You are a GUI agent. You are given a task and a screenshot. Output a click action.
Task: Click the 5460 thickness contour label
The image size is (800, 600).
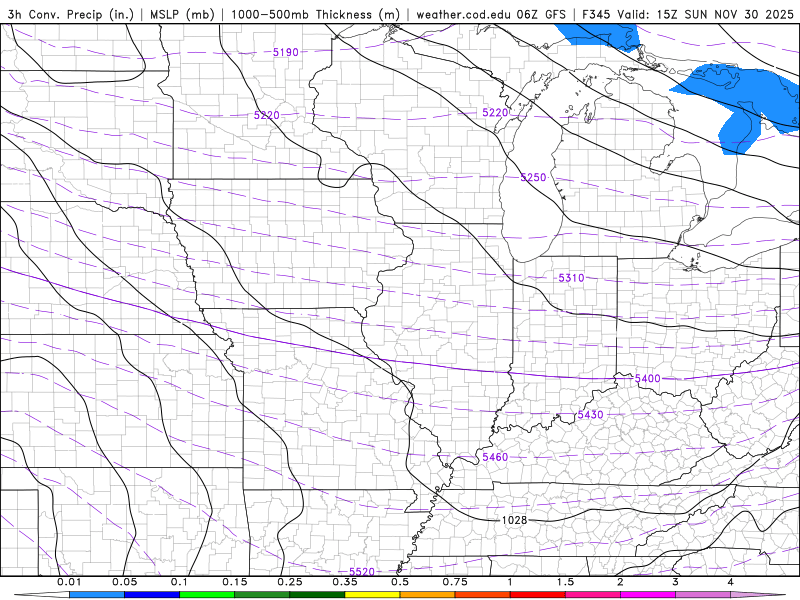[x=495, y=457]
